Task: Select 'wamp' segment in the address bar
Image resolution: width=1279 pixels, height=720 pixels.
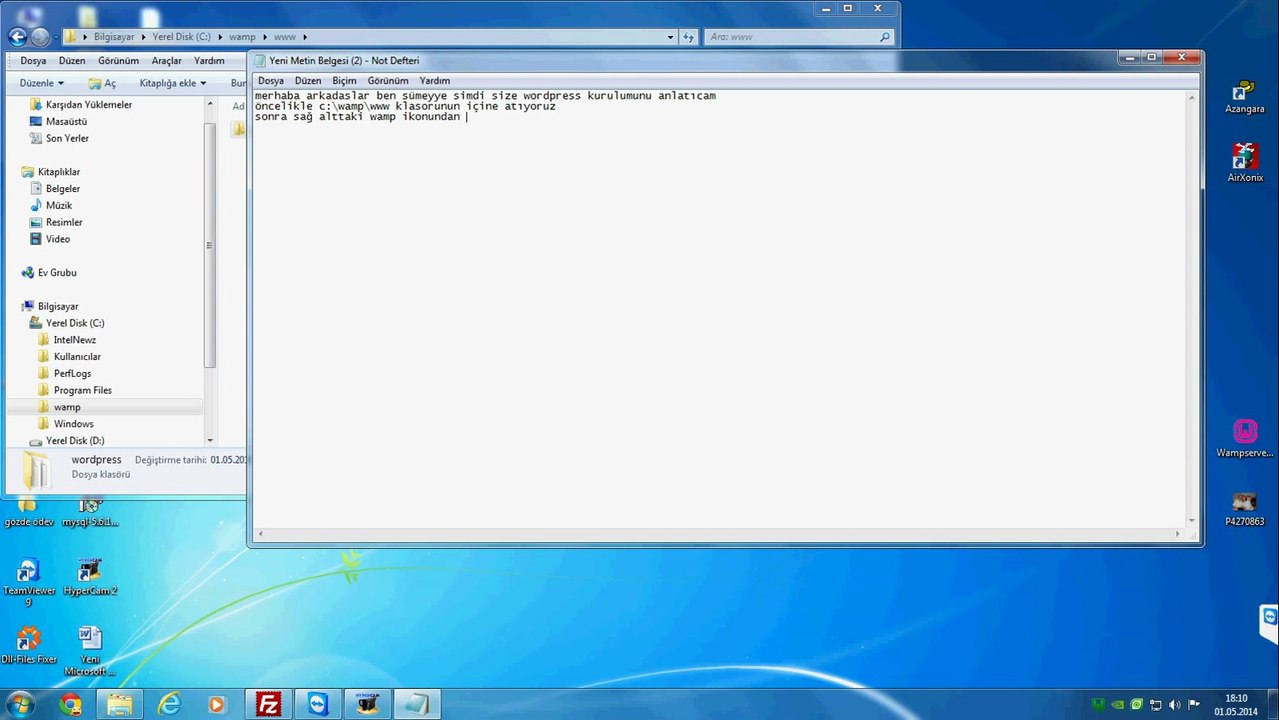Action: pos(242,37)
